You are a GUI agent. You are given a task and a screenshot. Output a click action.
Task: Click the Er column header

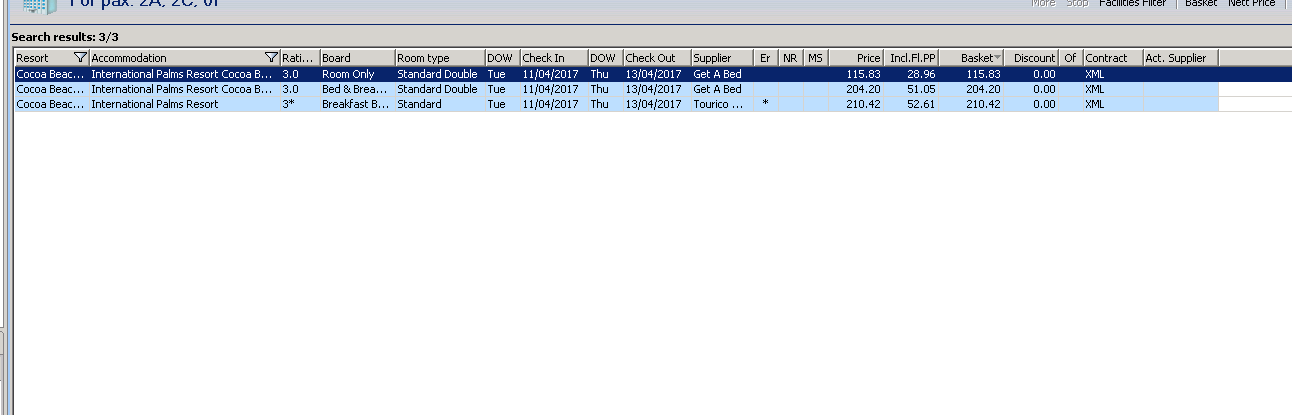pyautogui.click(x=766, y=58)
